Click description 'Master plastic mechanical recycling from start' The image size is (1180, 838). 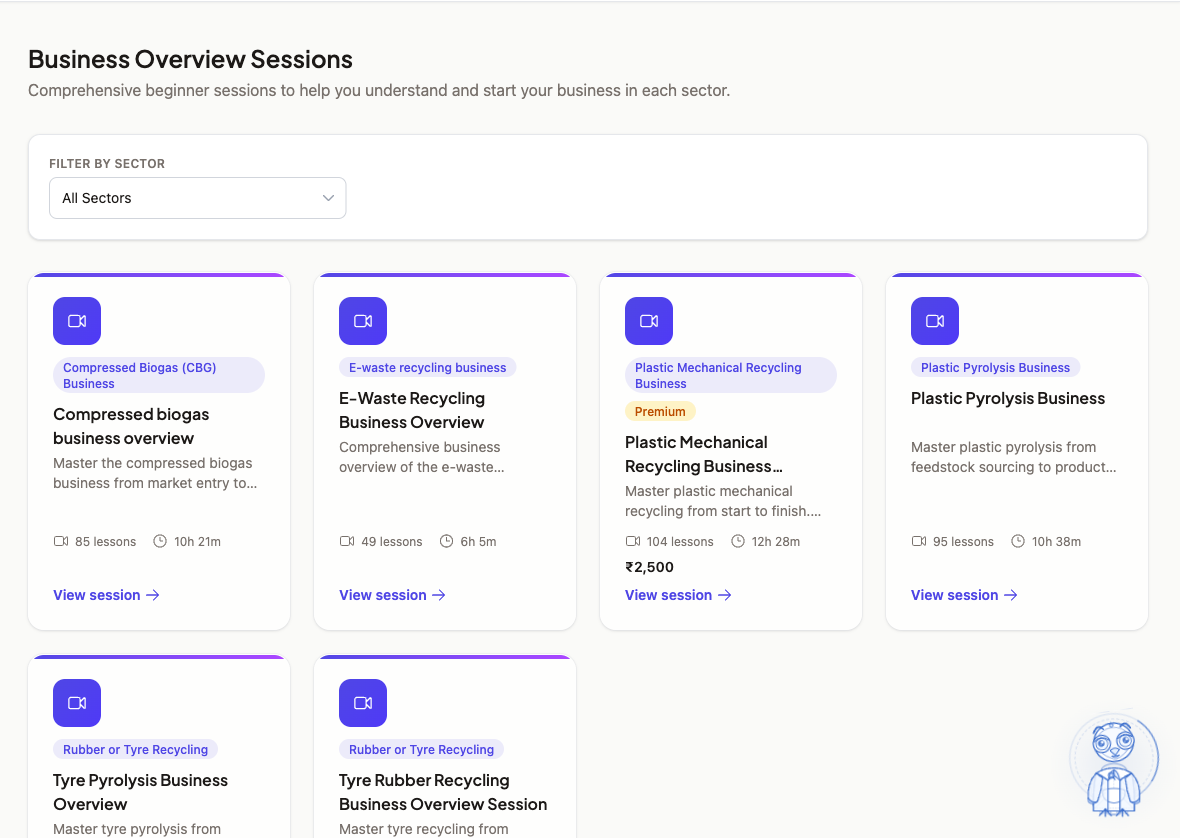[723, 501]
